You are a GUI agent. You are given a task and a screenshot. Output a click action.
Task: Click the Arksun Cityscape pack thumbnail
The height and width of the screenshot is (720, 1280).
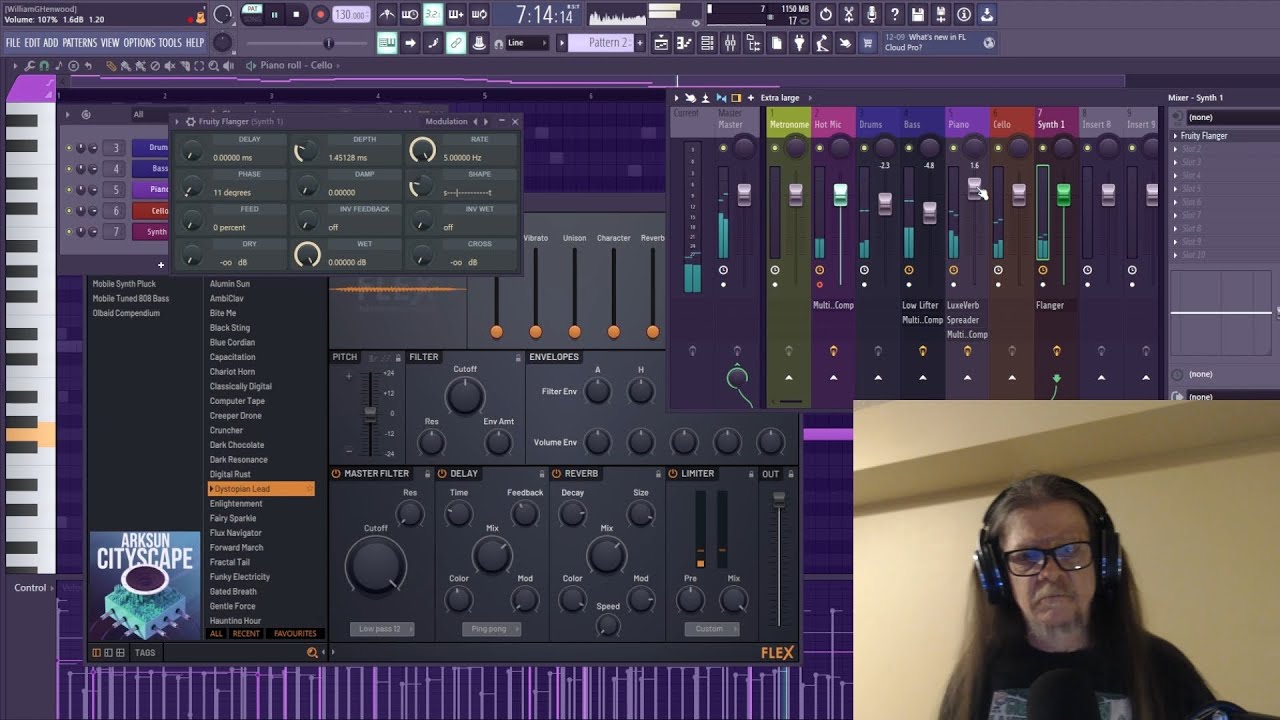point(145,586)
